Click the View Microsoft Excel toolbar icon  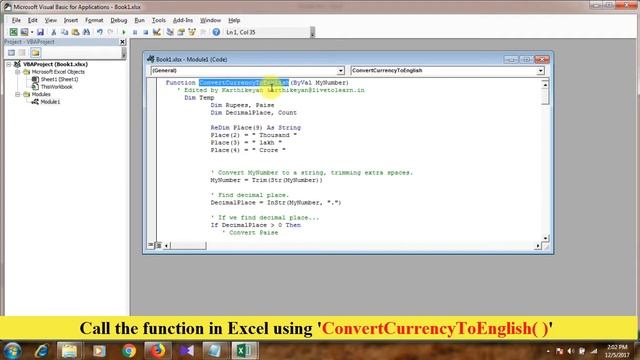point(13,32)
